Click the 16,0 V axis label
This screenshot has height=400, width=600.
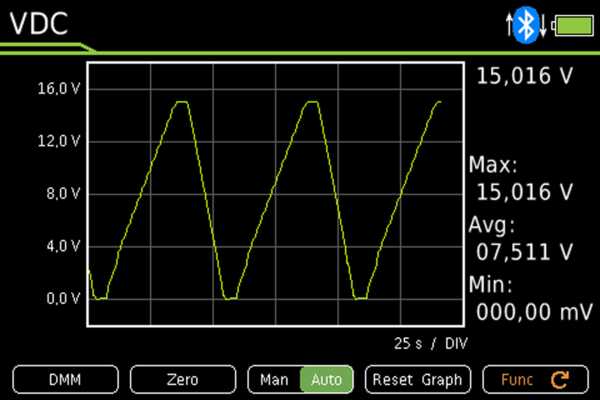click(59, 89)
